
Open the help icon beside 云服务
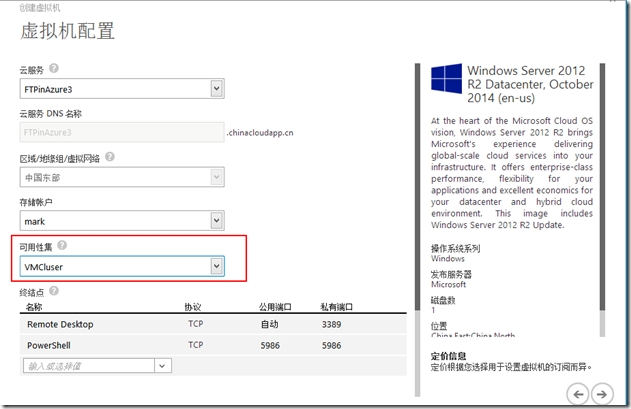[54, 68]
